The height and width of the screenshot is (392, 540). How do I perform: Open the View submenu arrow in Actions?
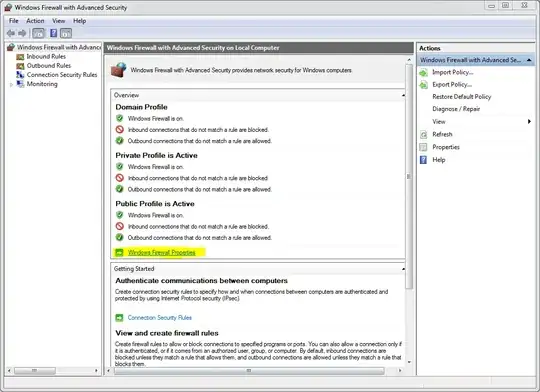529,122
